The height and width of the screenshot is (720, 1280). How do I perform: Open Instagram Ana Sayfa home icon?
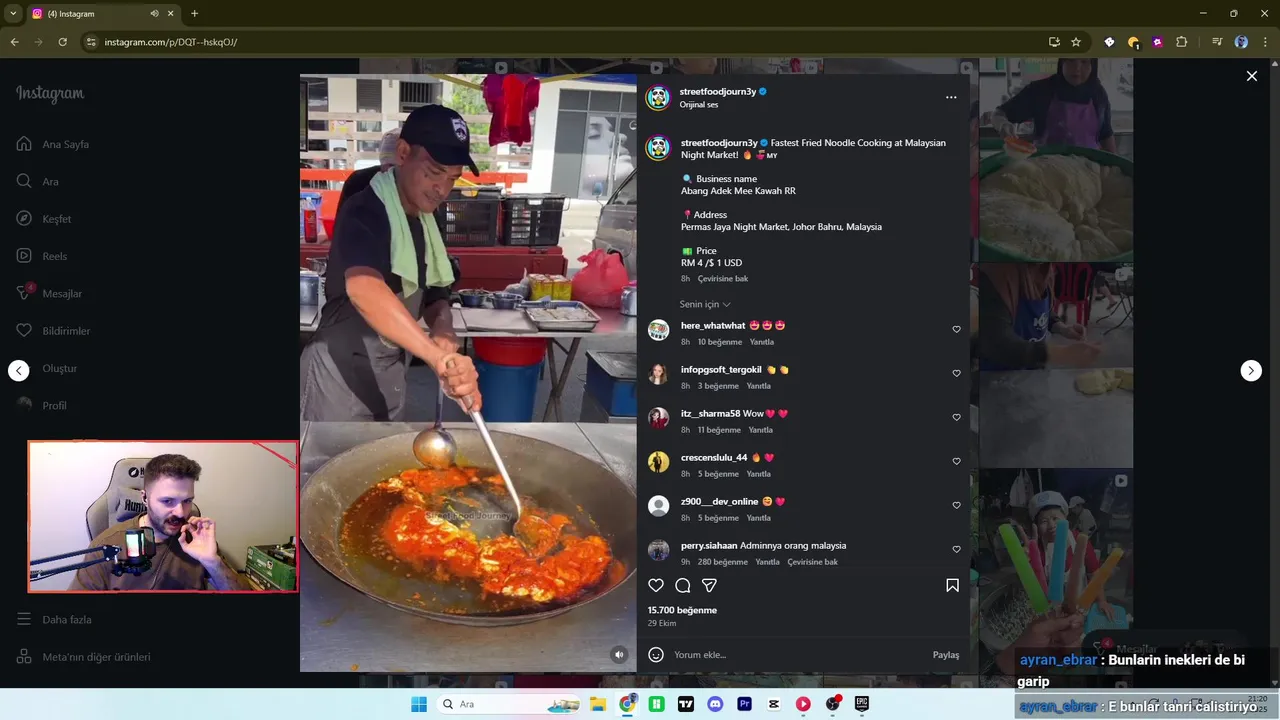tap(24, 144)
